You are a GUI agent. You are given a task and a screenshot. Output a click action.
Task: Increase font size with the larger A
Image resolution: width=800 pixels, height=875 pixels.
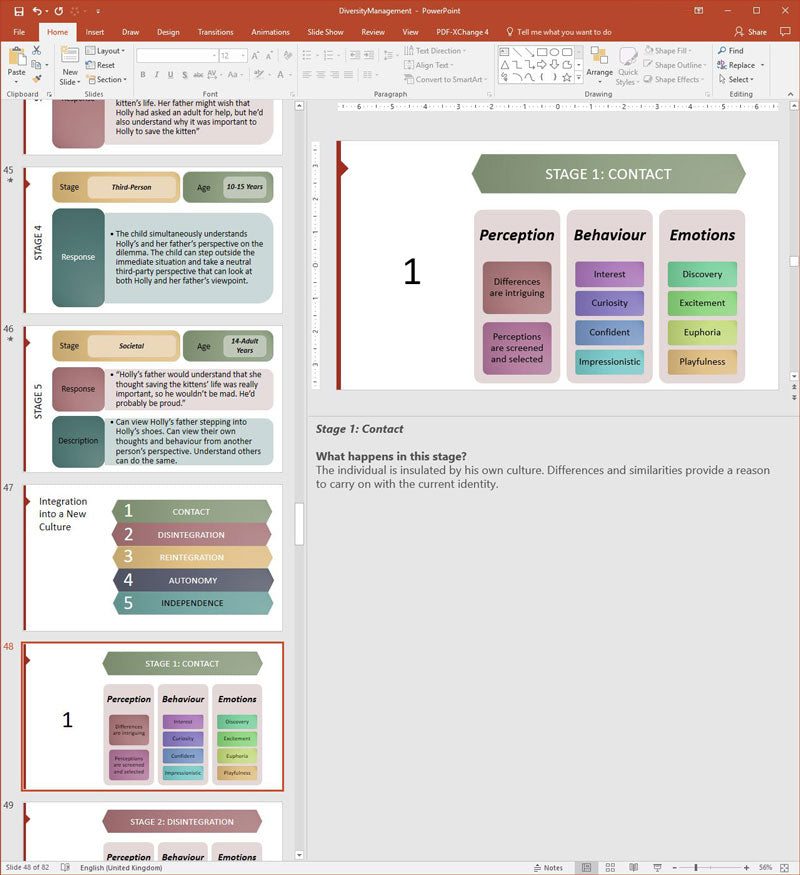point(255,56)
